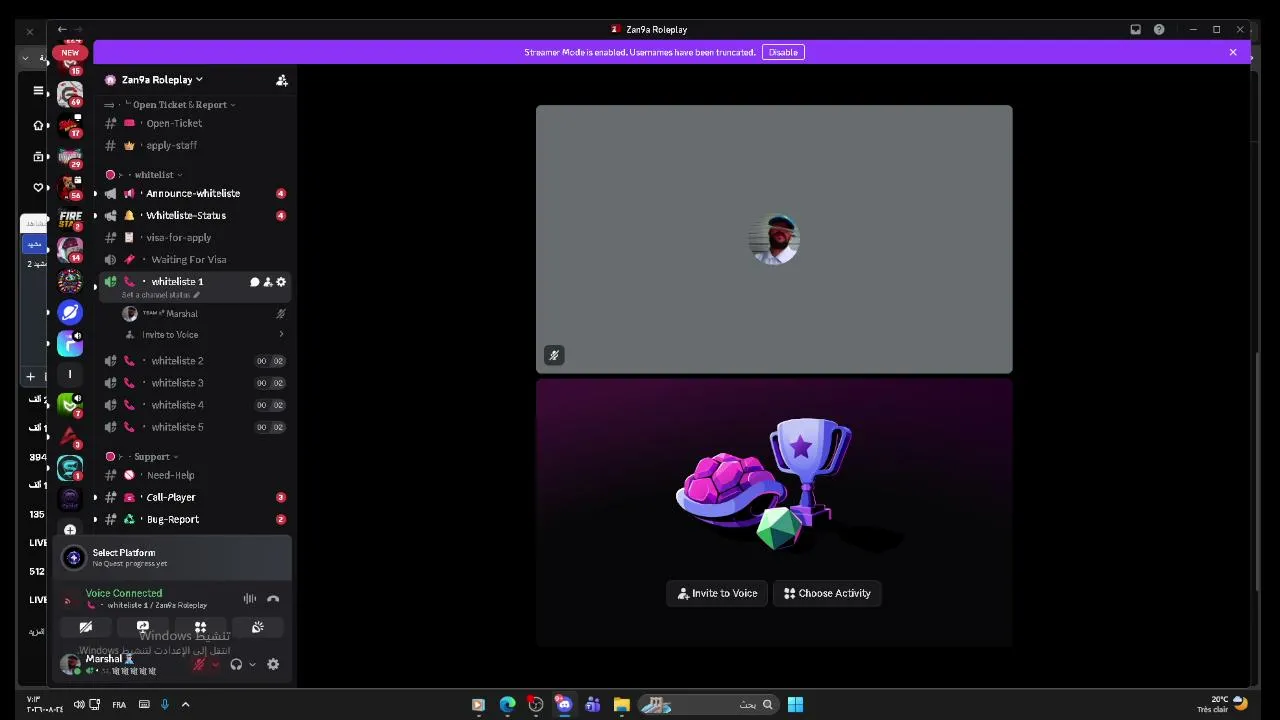Open Discord help icon in the title bar
Viewport: 1280px width, 720px height.
tap(1159, 30)
